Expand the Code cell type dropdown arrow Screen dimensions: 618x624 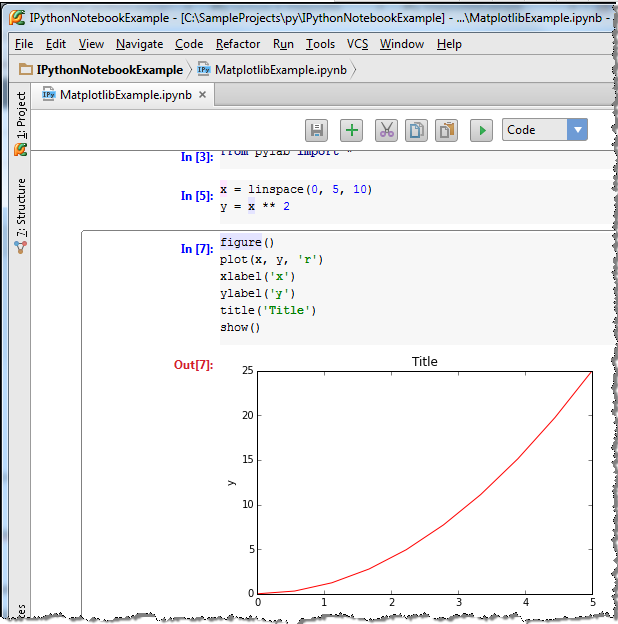(x=577, y=130)
